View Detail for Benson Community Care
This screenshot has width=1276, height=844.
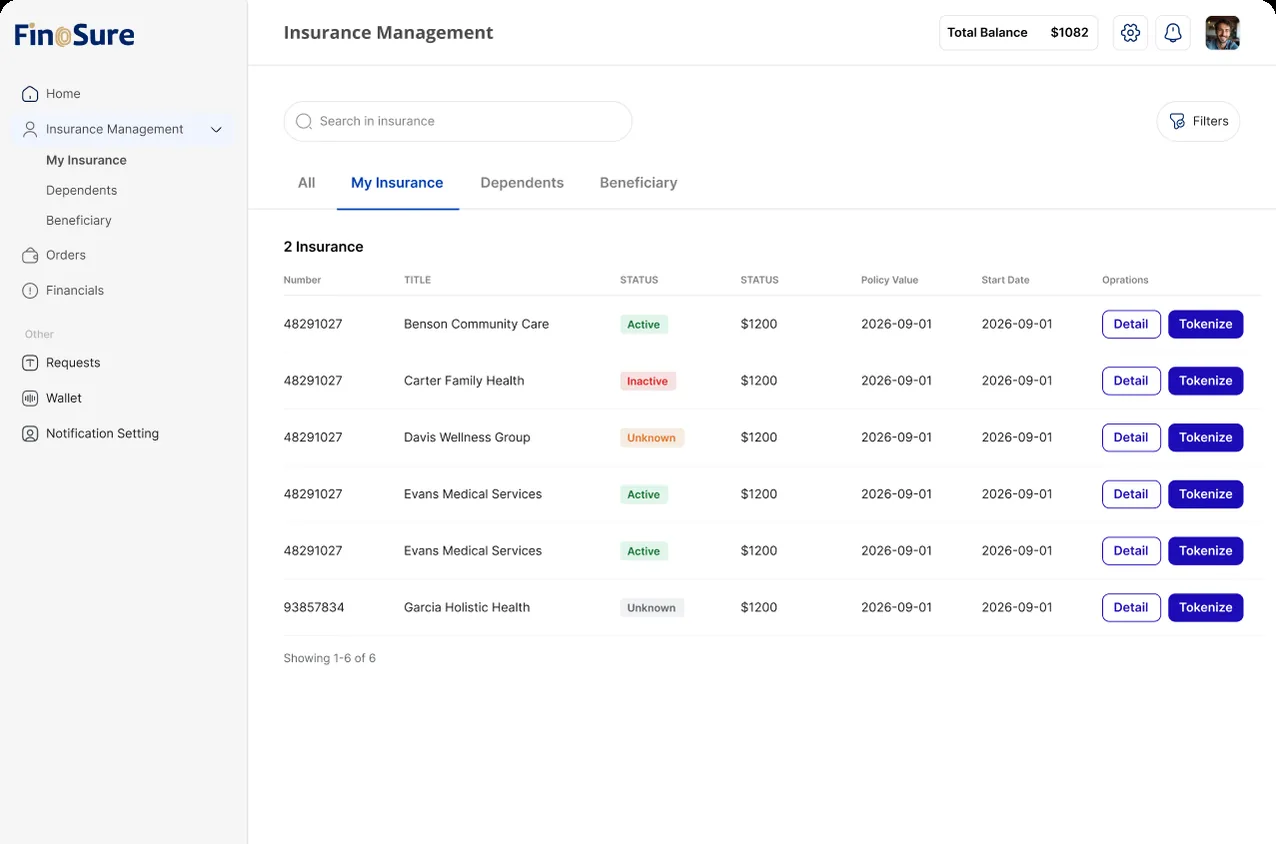[1131, 324]
